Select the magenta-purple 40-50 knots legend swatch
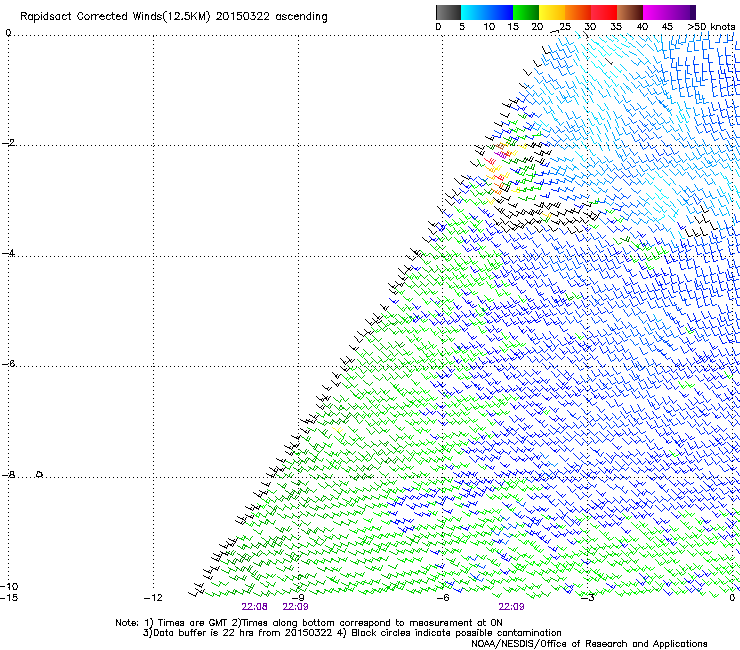 click(669, 12)
